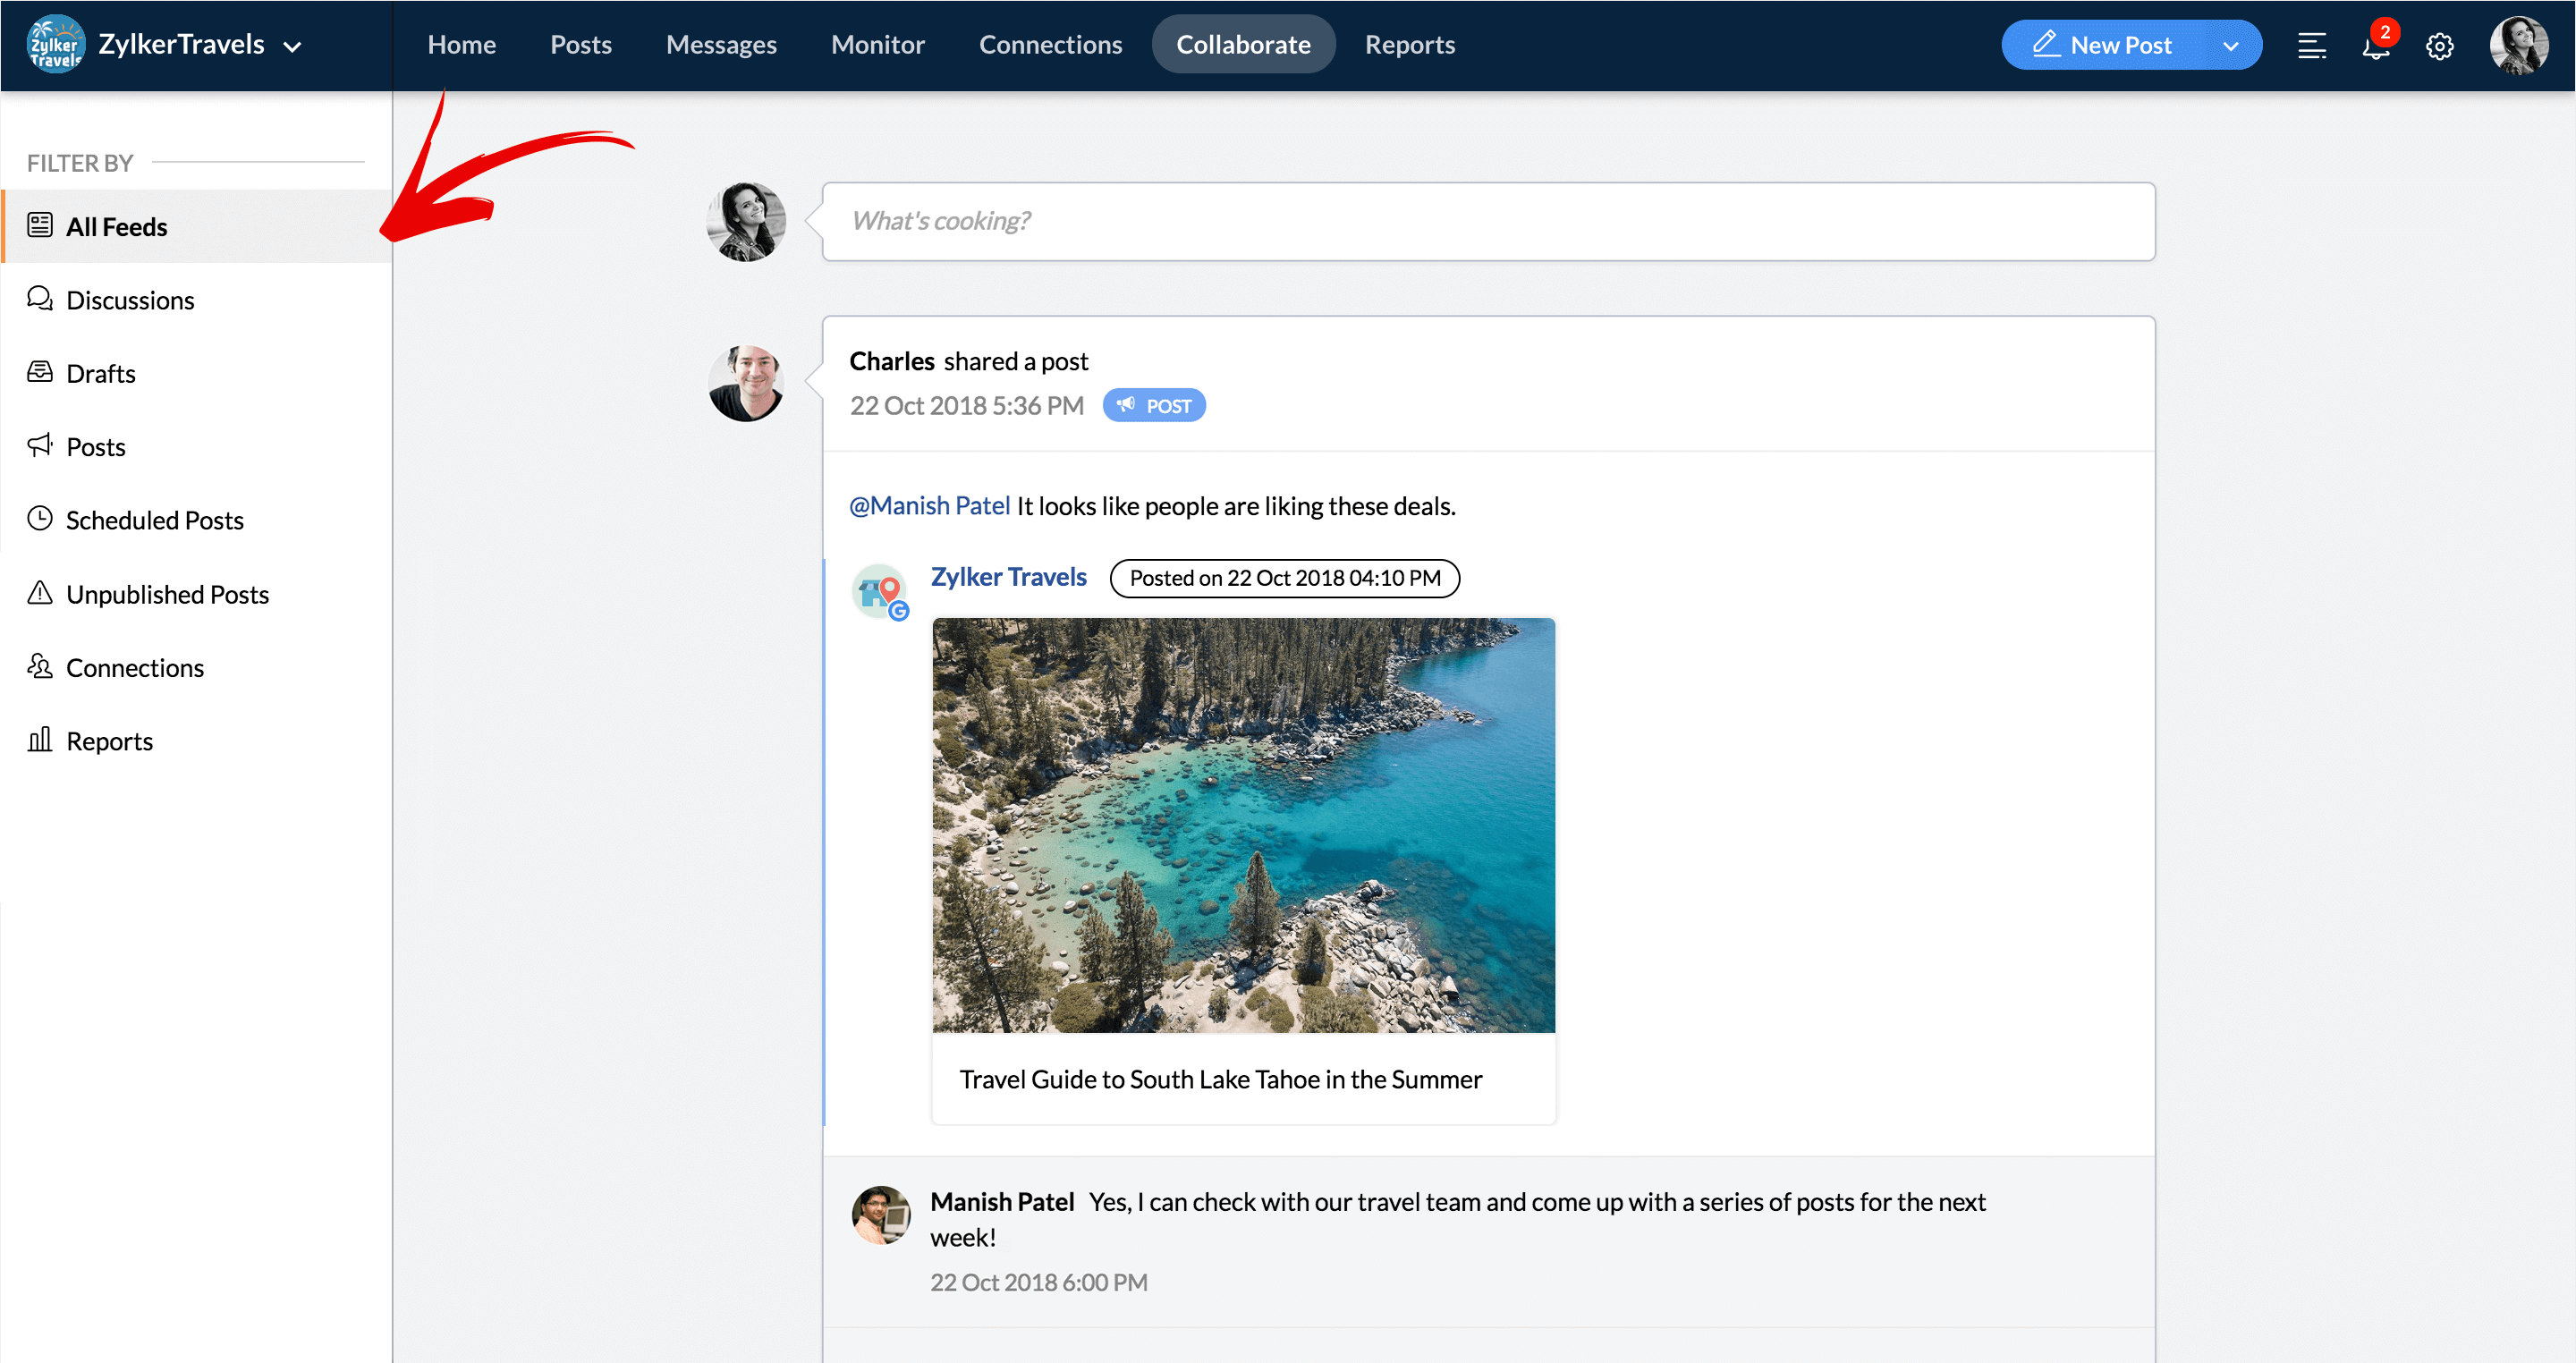The image size is (2576, 1363).
Task: Open the notifications bell icon
Action: pos(2375,46)
